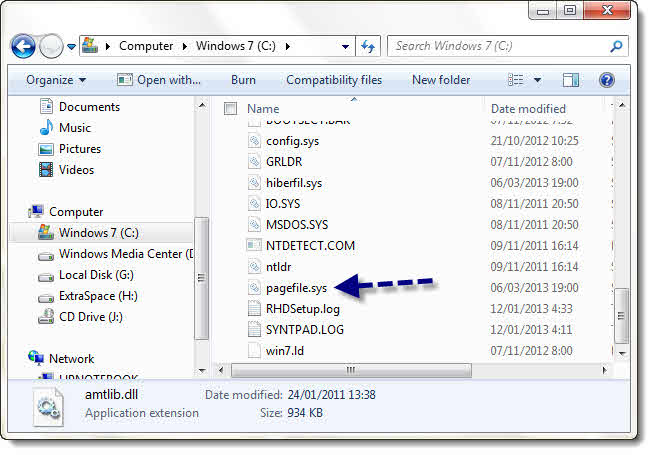The image size is (653, 455).
Task: Click Compatibility files toolbar button
Action: pyautogui.click(x=334, y=80)
